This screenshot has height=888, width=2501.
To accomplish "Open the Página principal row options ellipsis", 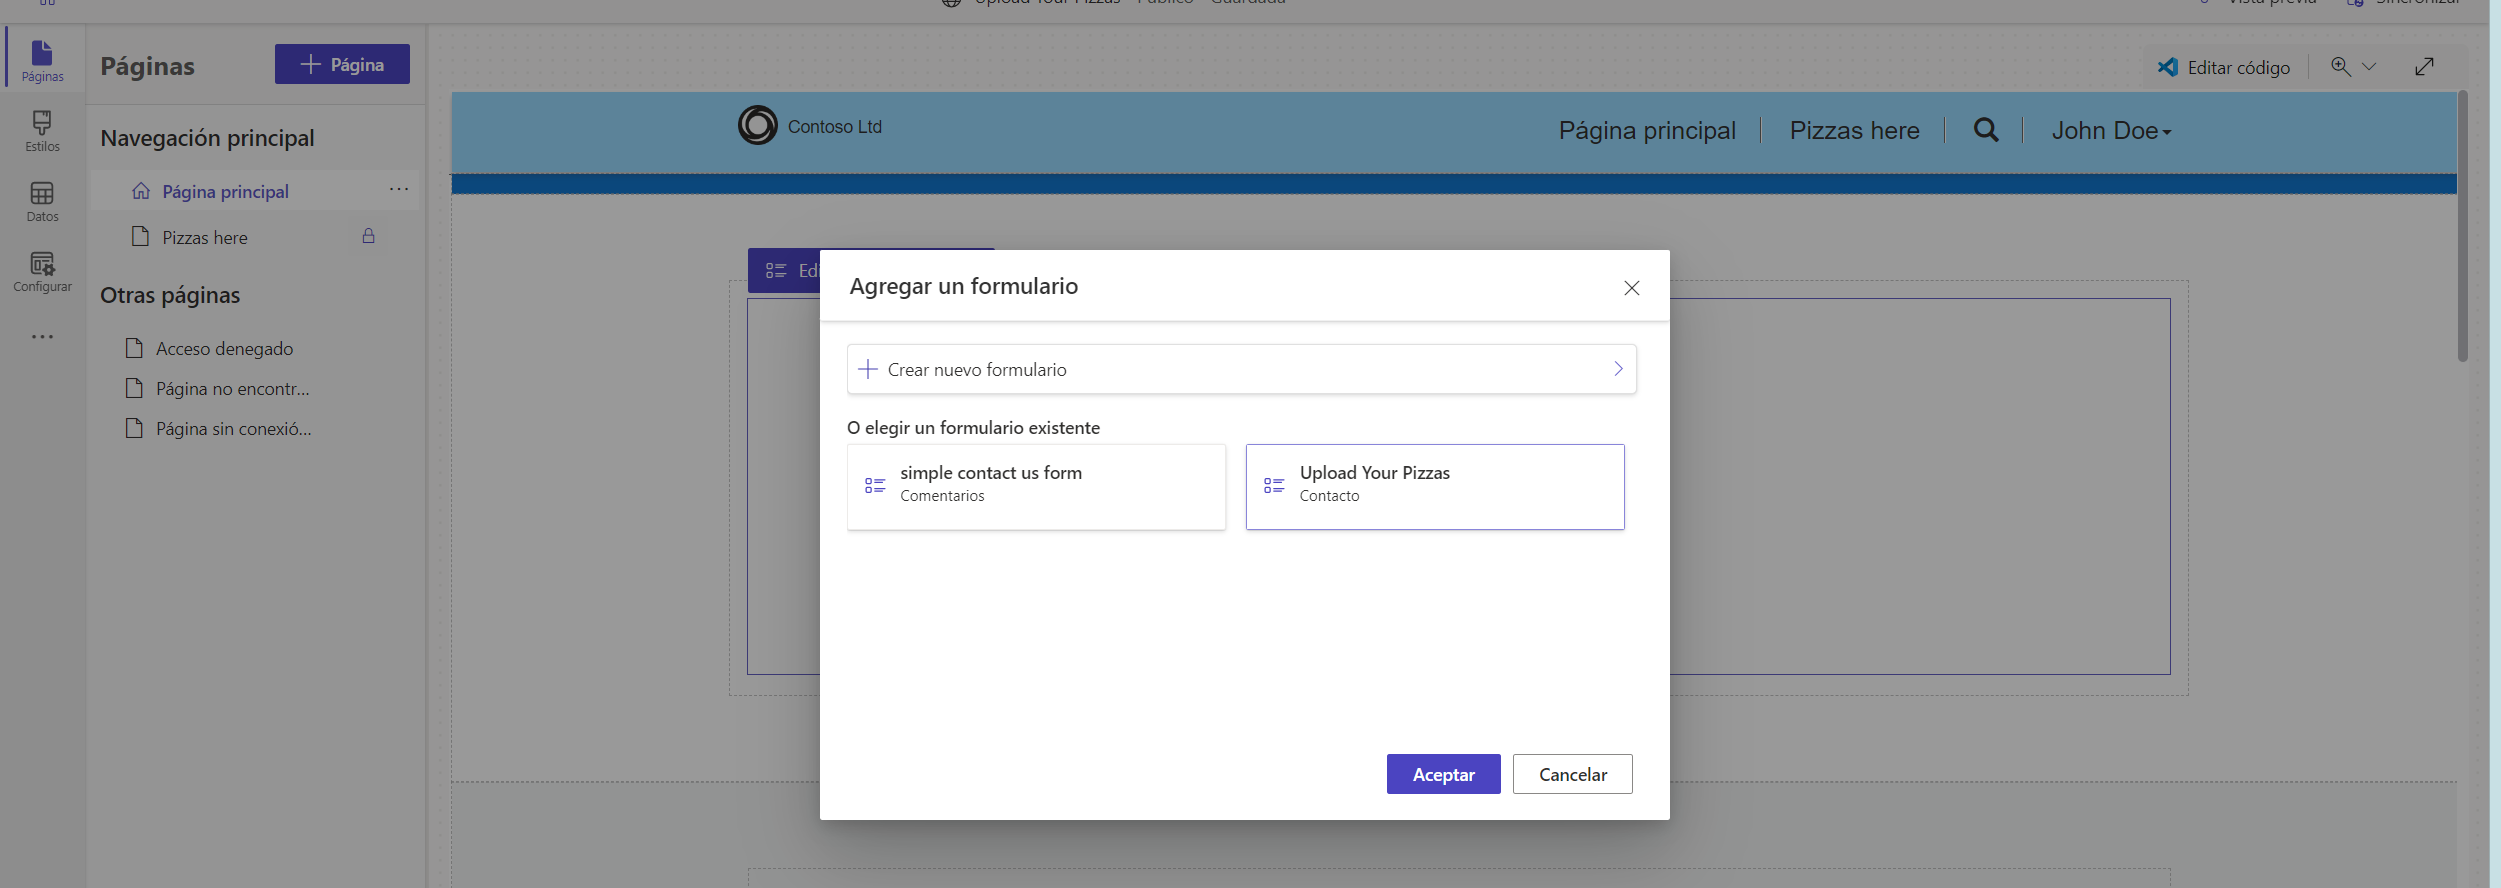I will (399, 189).
